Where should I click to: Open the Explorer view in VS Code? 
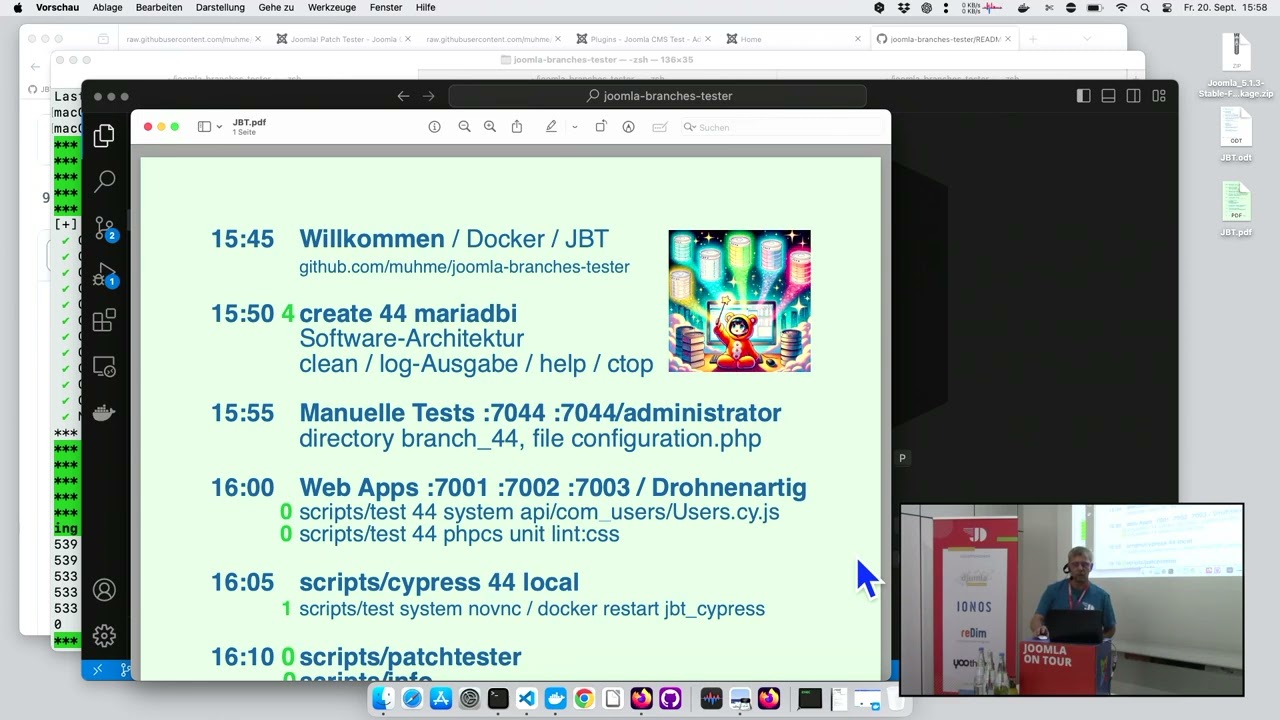[x=104, y=135]
